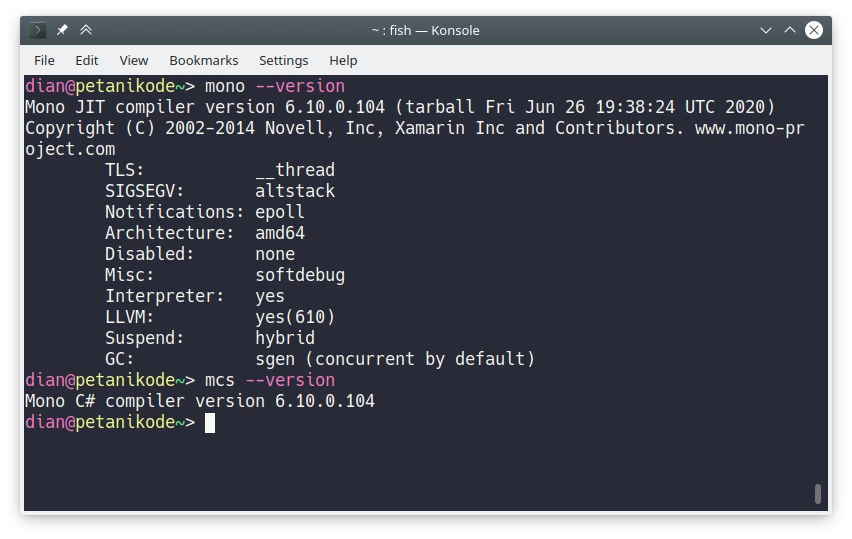Open the Konsole window menu icon

38,30
